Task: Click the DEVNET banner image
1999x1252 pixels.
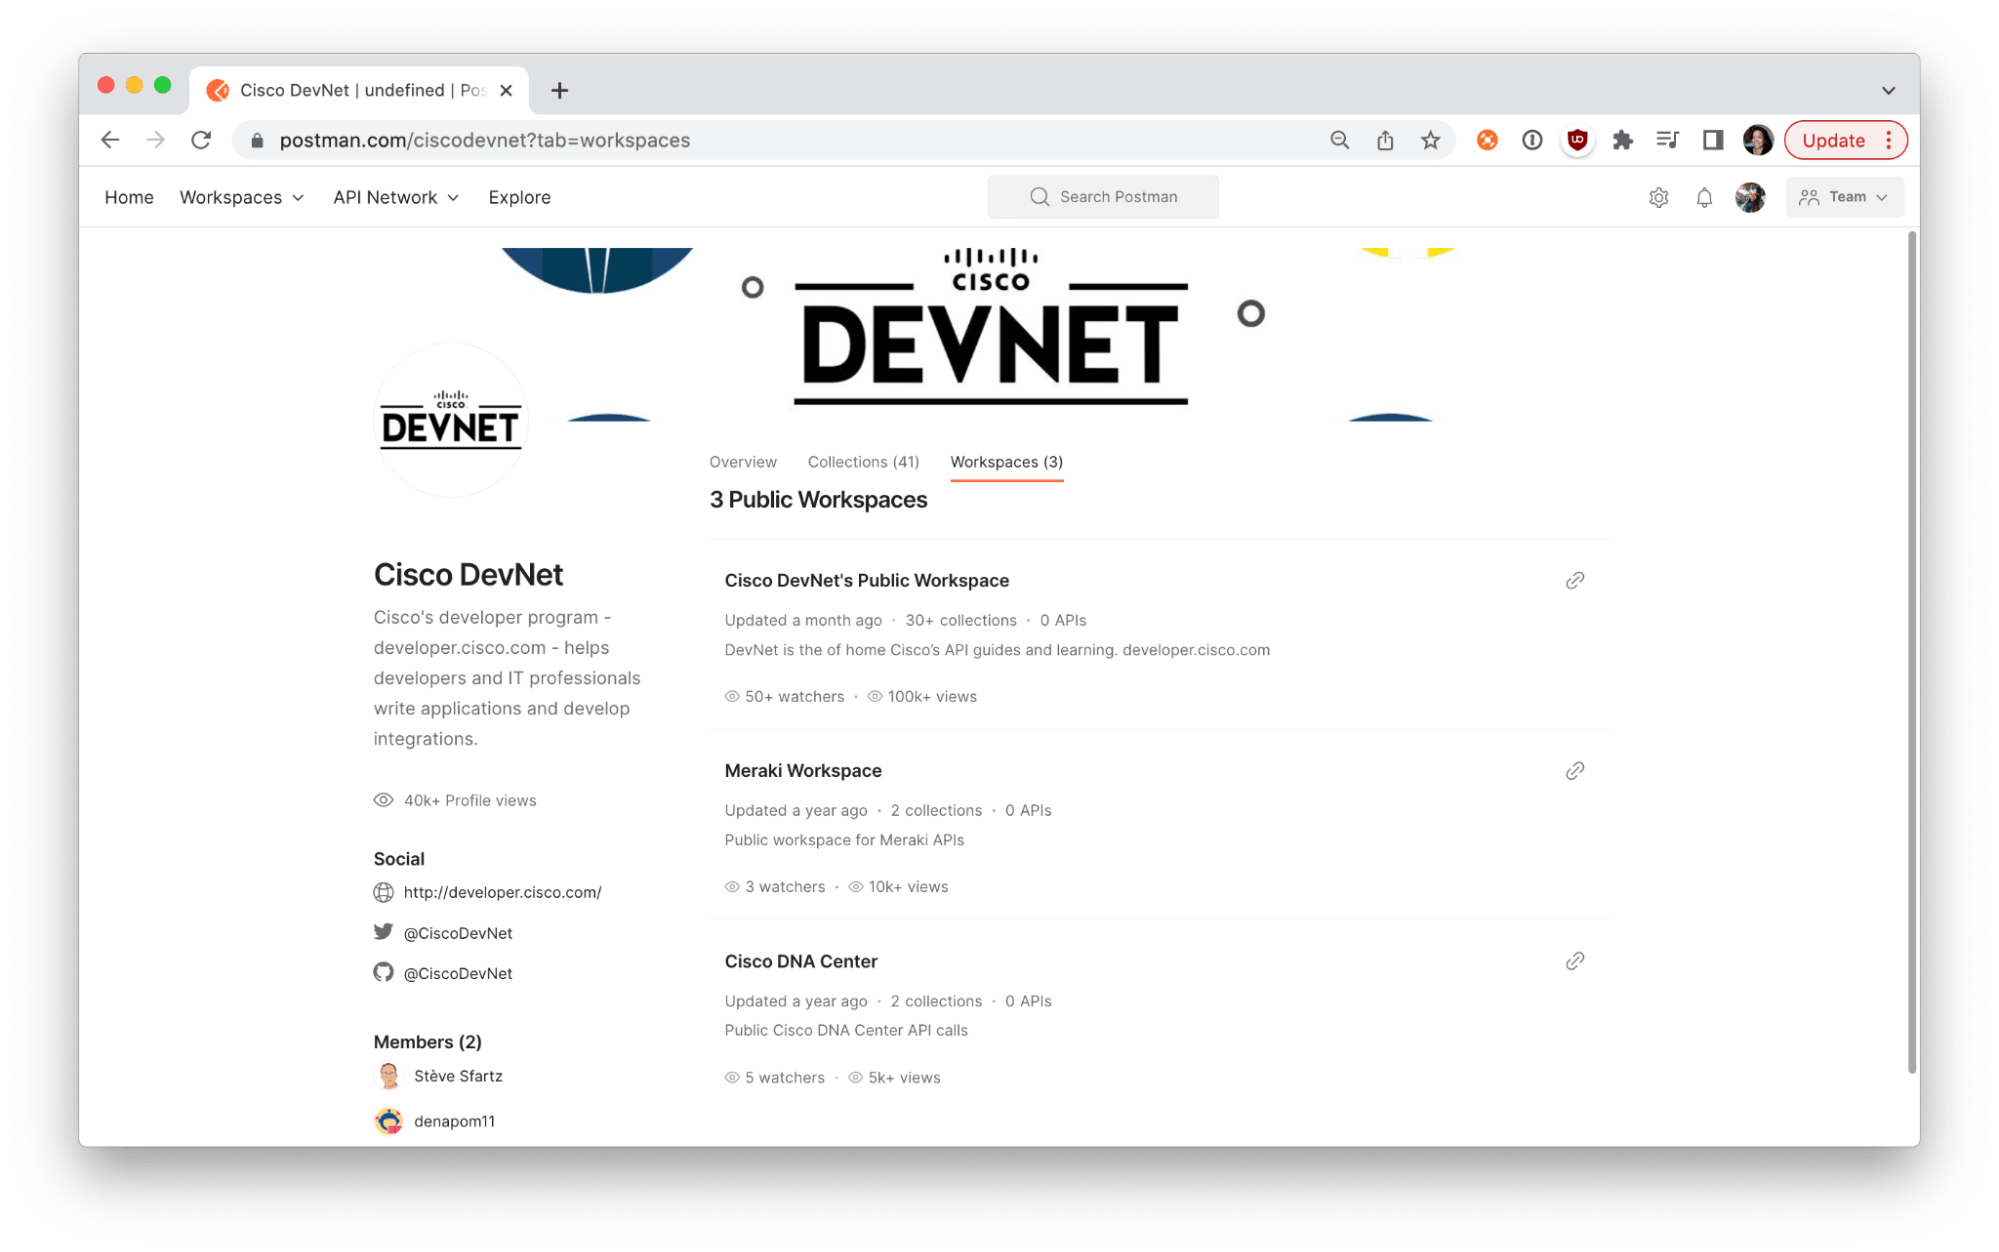Action: coord(991,333)
